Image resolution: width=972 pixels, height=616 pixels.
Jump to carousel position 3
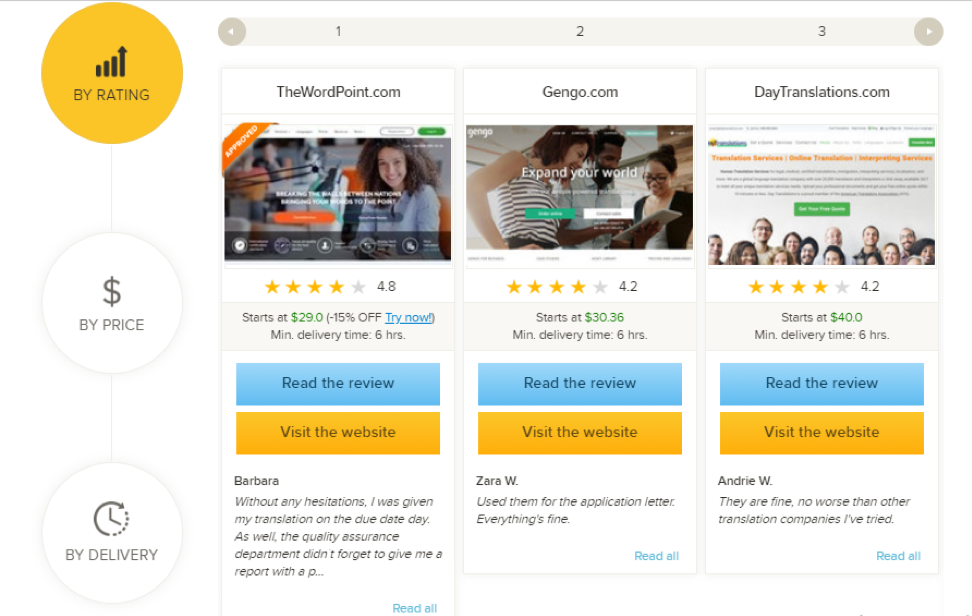(x=822, y=31)
